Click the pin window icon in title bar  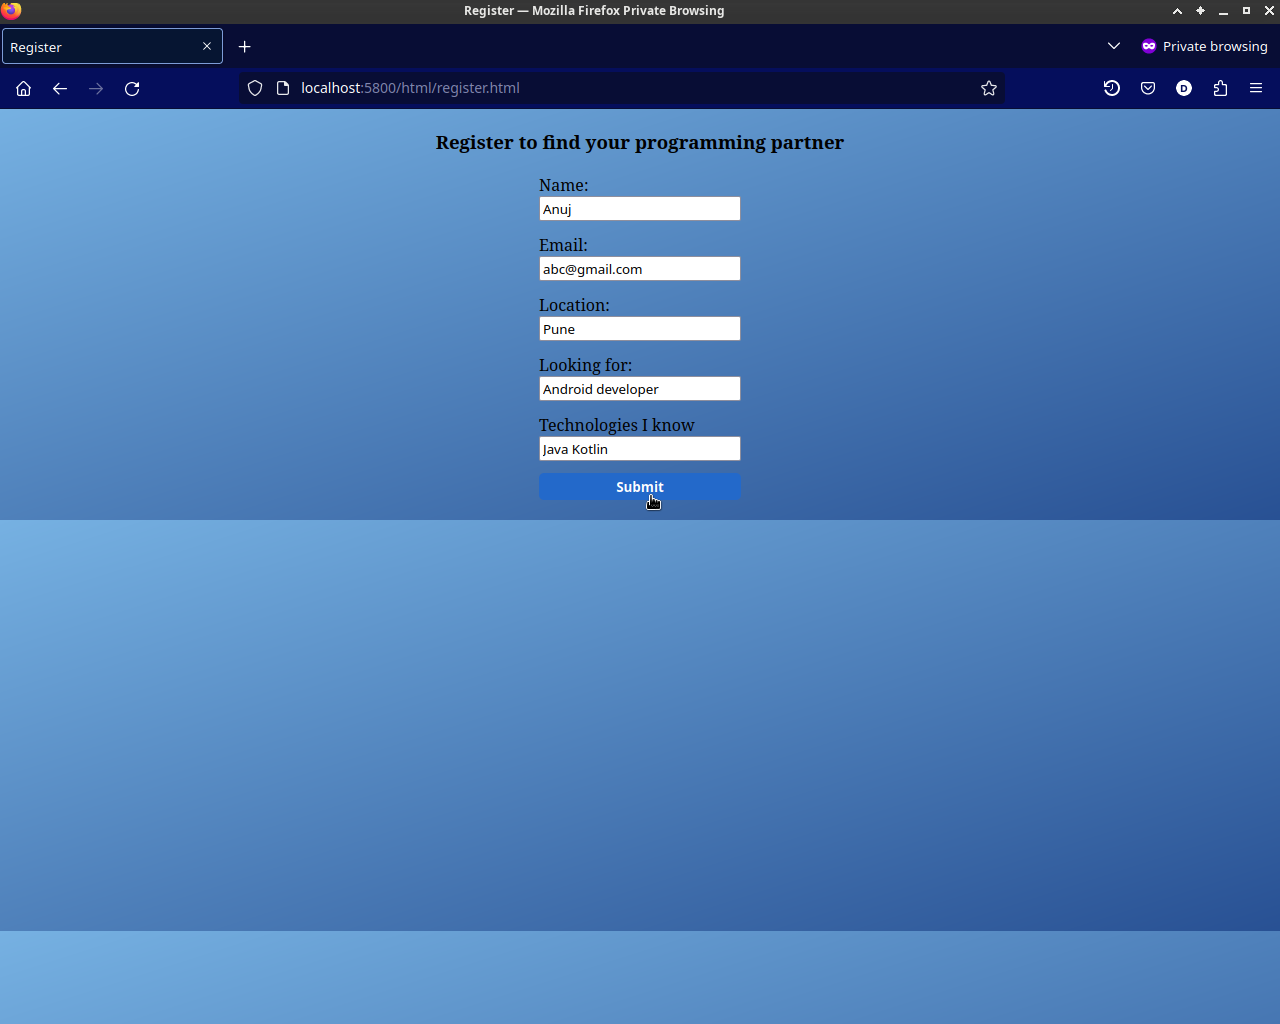(1200, 11)
